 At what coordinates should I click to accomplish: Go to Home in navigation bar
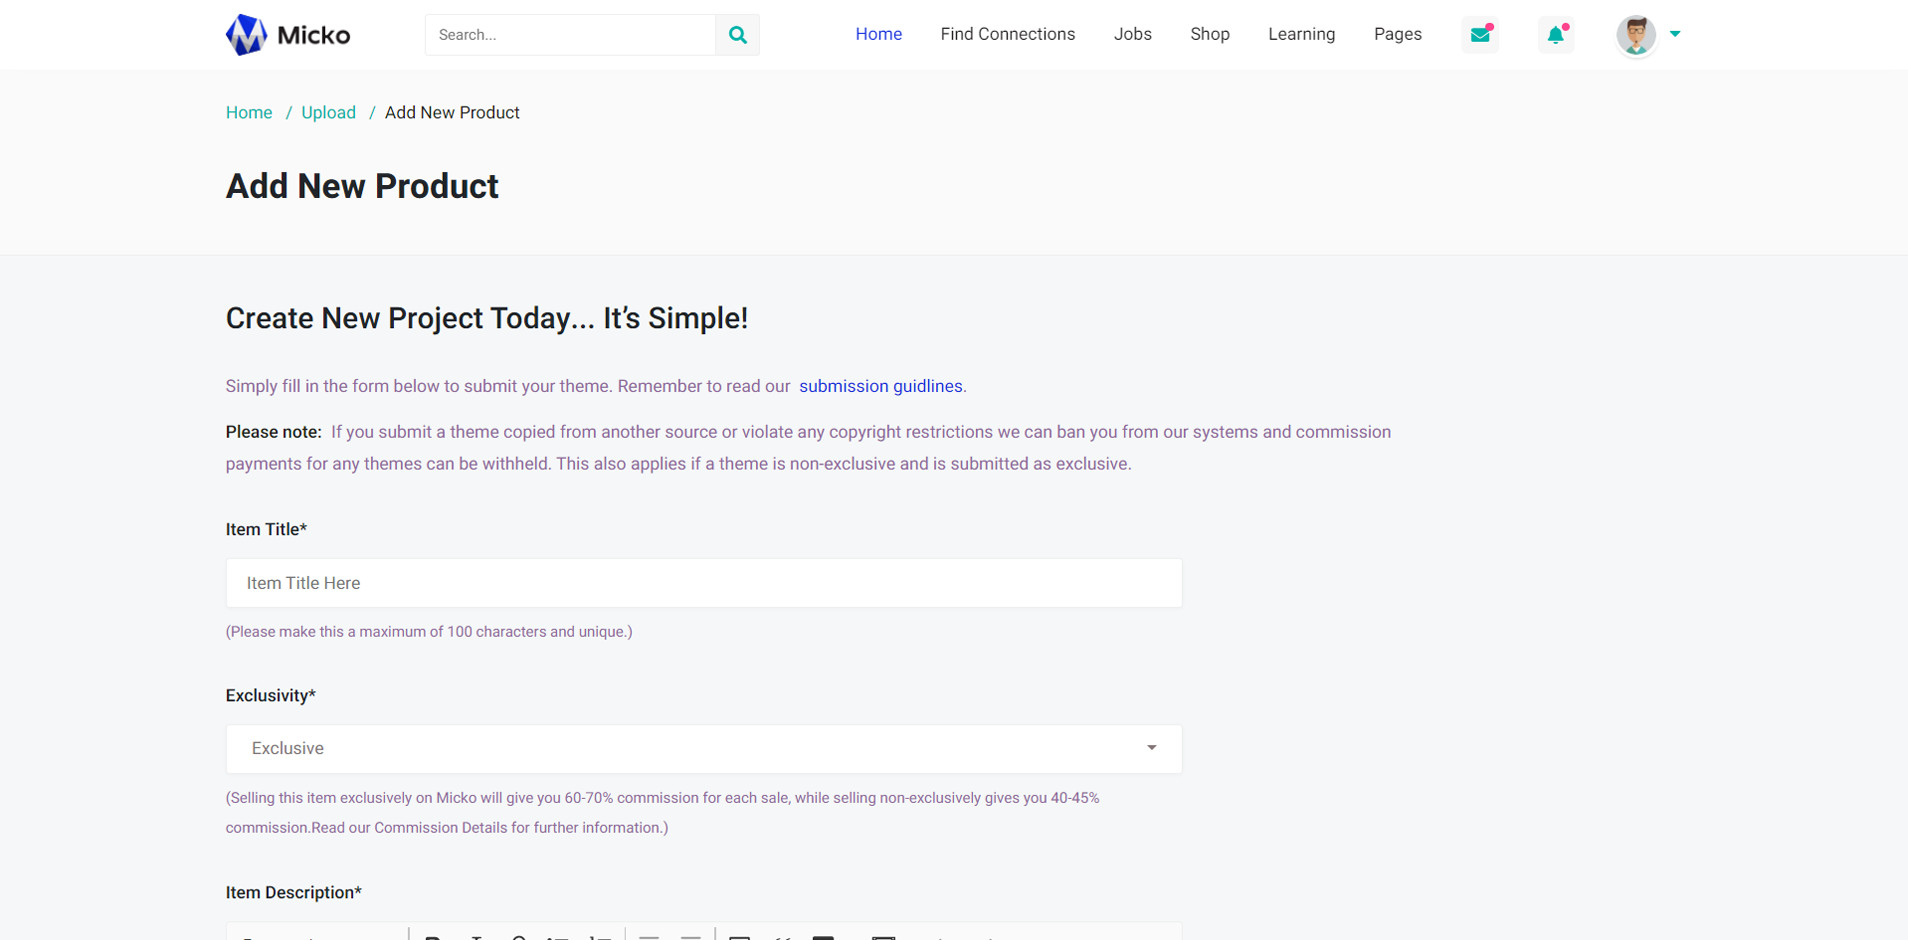pos(878,34)
